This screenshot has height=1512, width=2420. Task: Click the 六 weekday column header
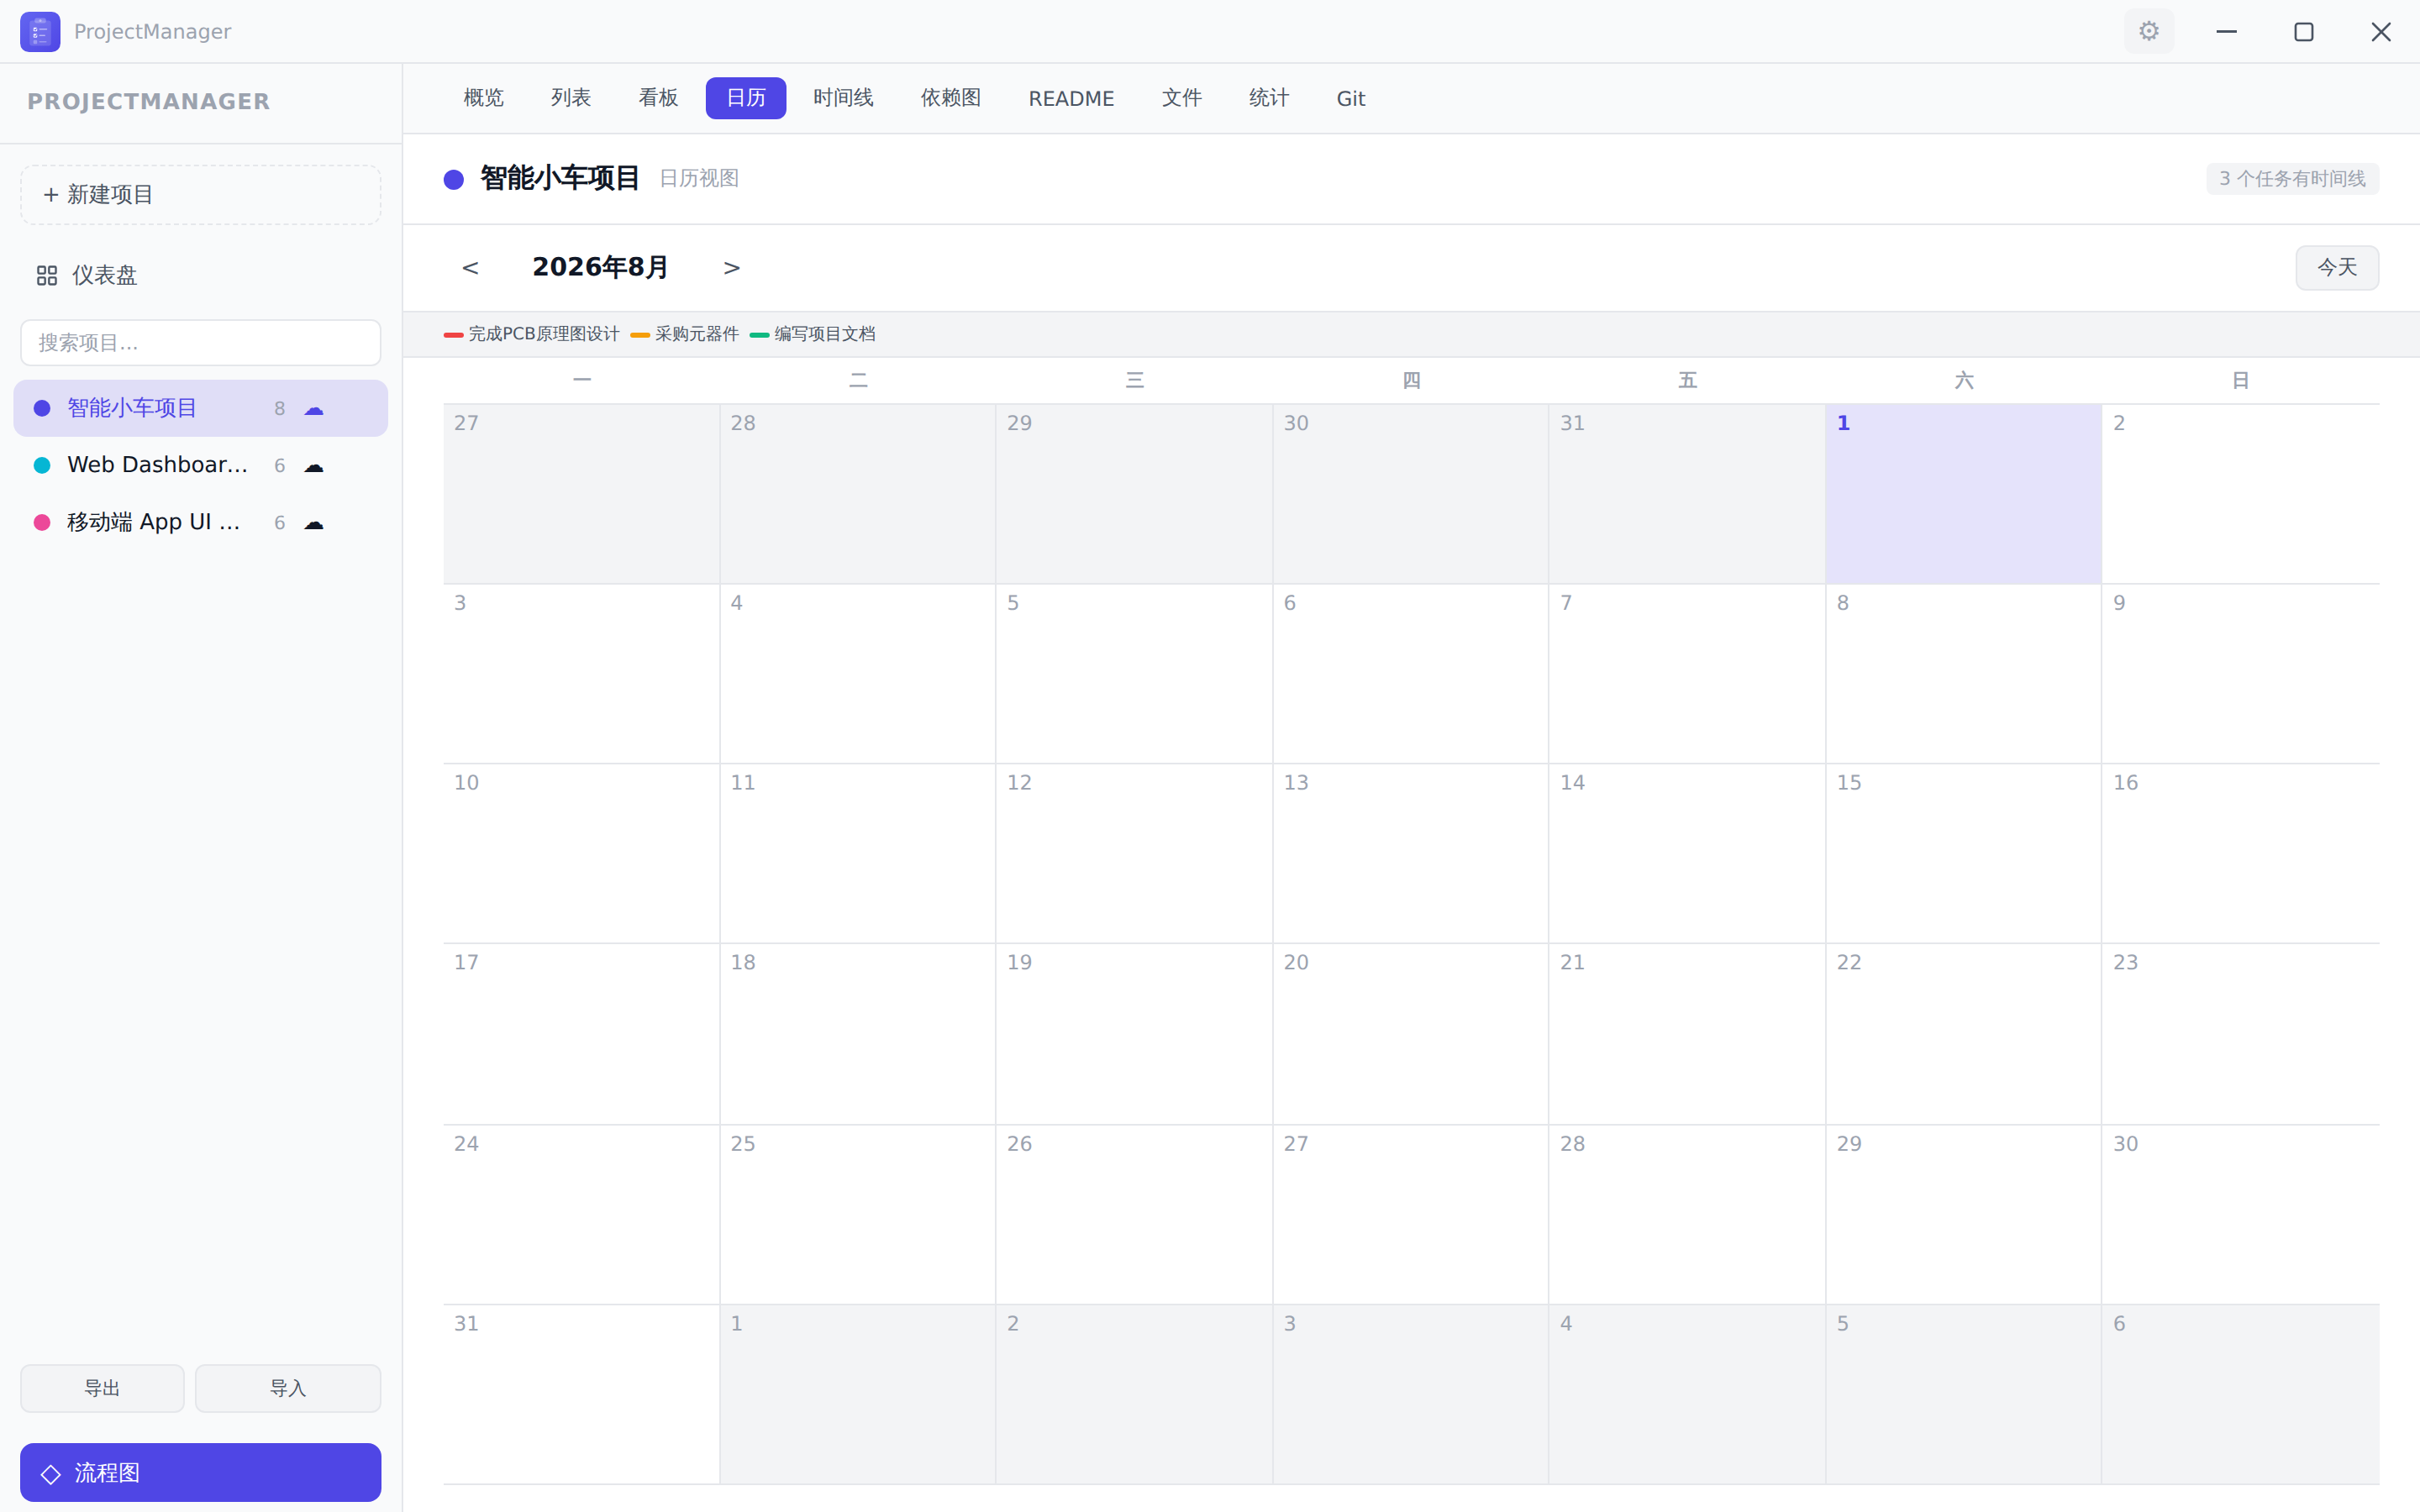tap(1964, 380)
